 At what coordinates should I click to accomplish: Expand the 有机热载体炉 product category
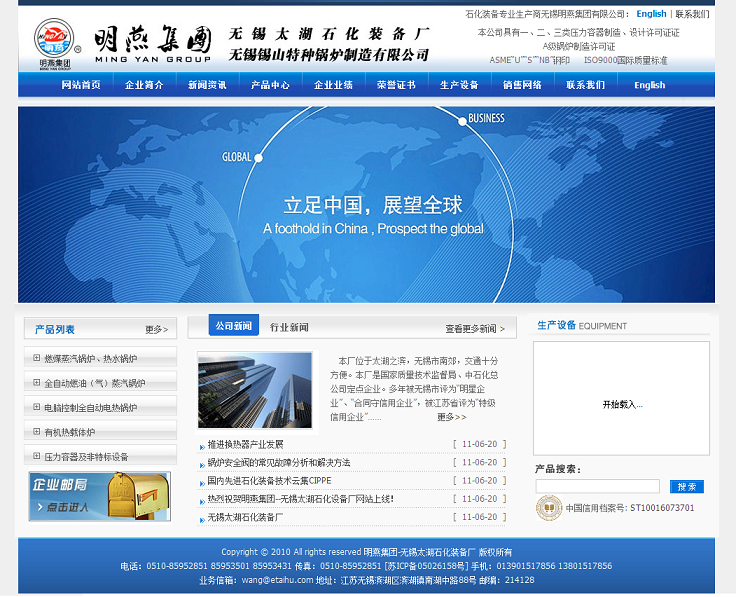(37, 431)
